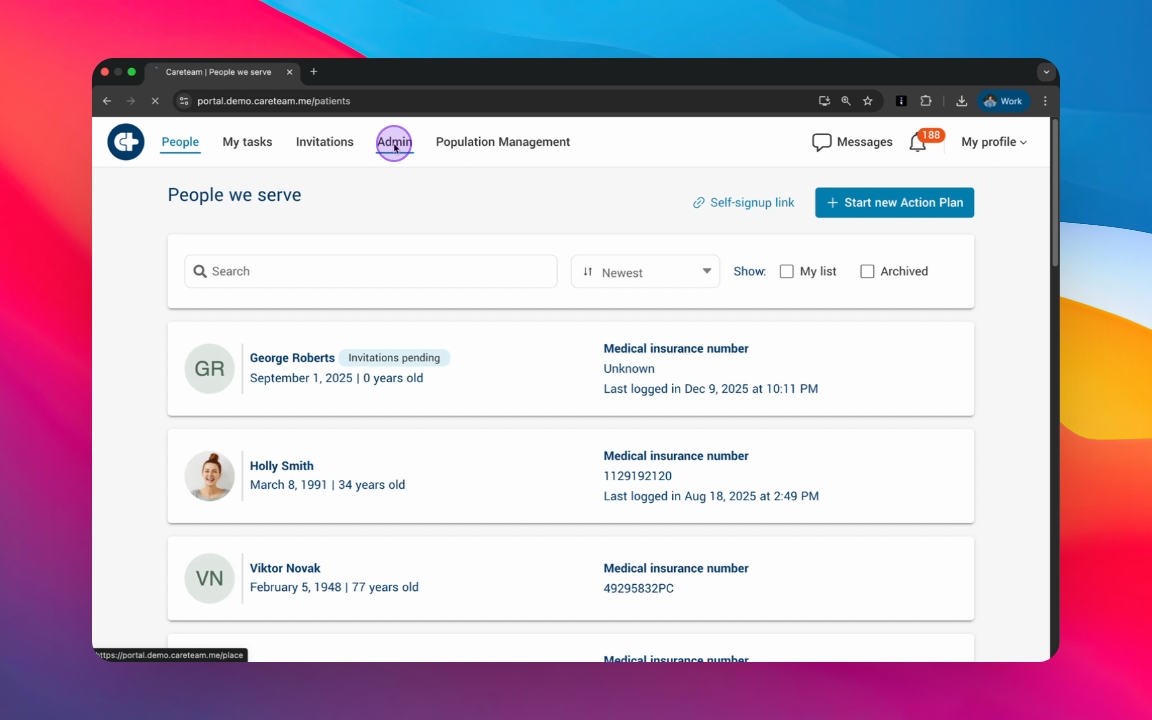Click the Work profile avatar button
Screen dimensions: 1152x720
[1003, 101]
